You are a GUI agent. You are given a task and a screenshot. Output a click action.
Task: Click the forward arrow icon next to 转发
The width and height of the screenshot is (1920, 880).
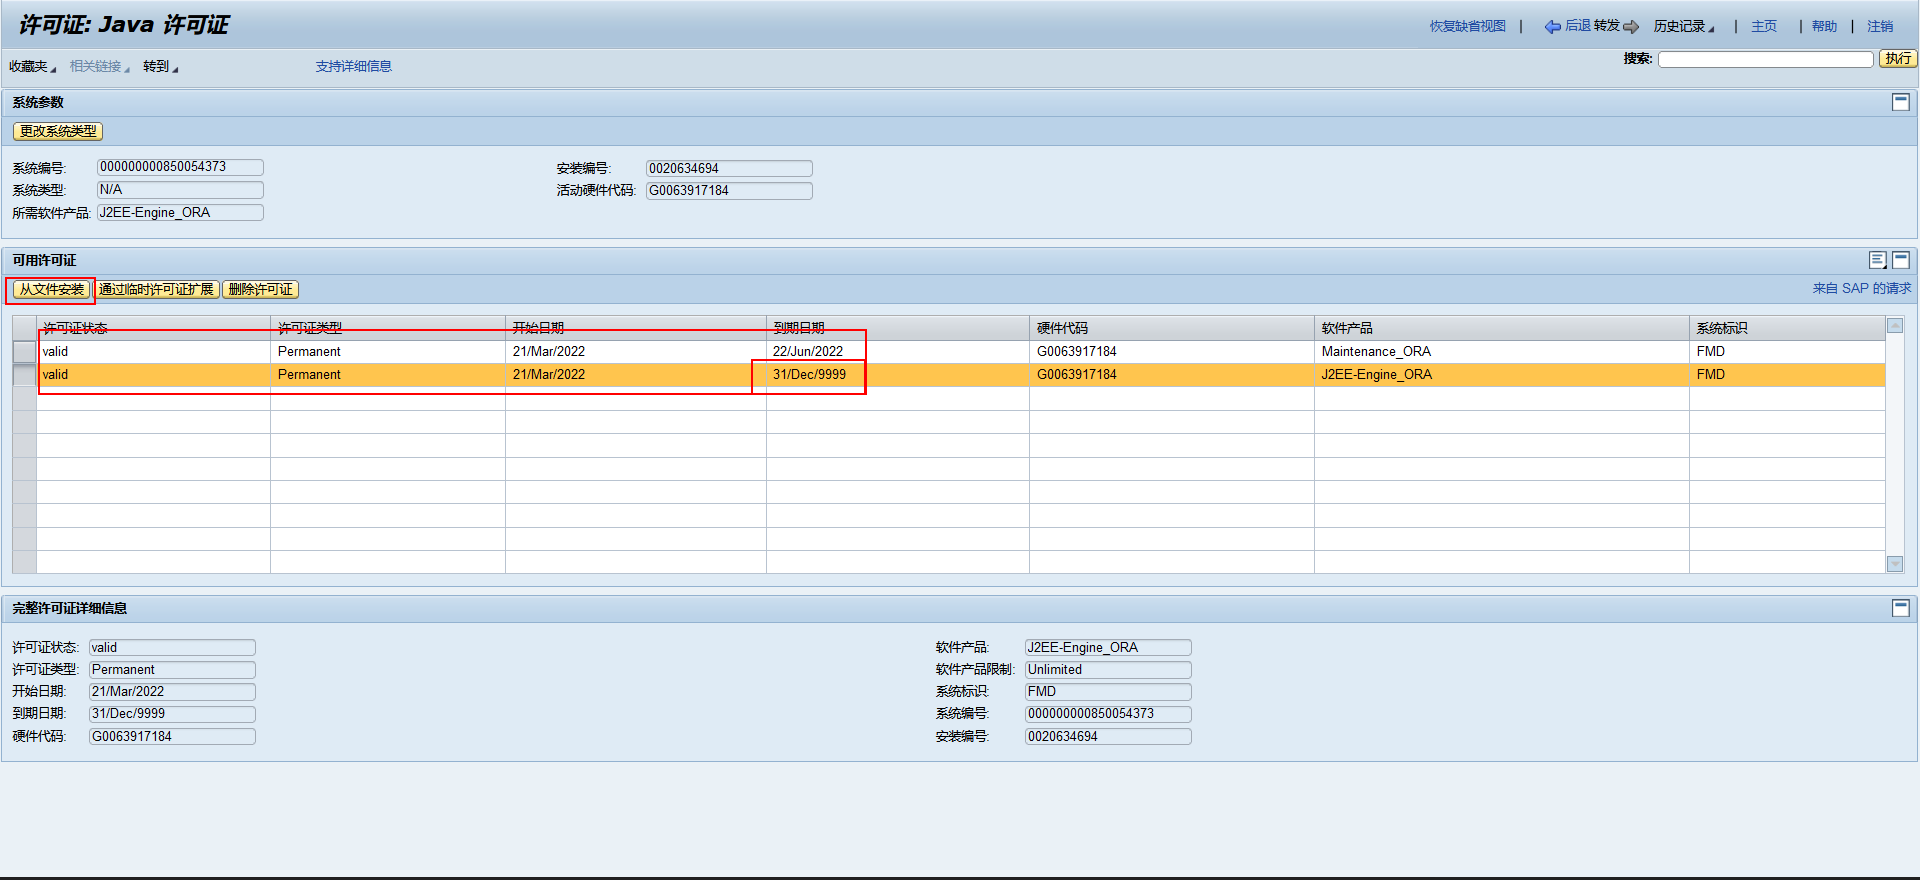coord(1631,27)
